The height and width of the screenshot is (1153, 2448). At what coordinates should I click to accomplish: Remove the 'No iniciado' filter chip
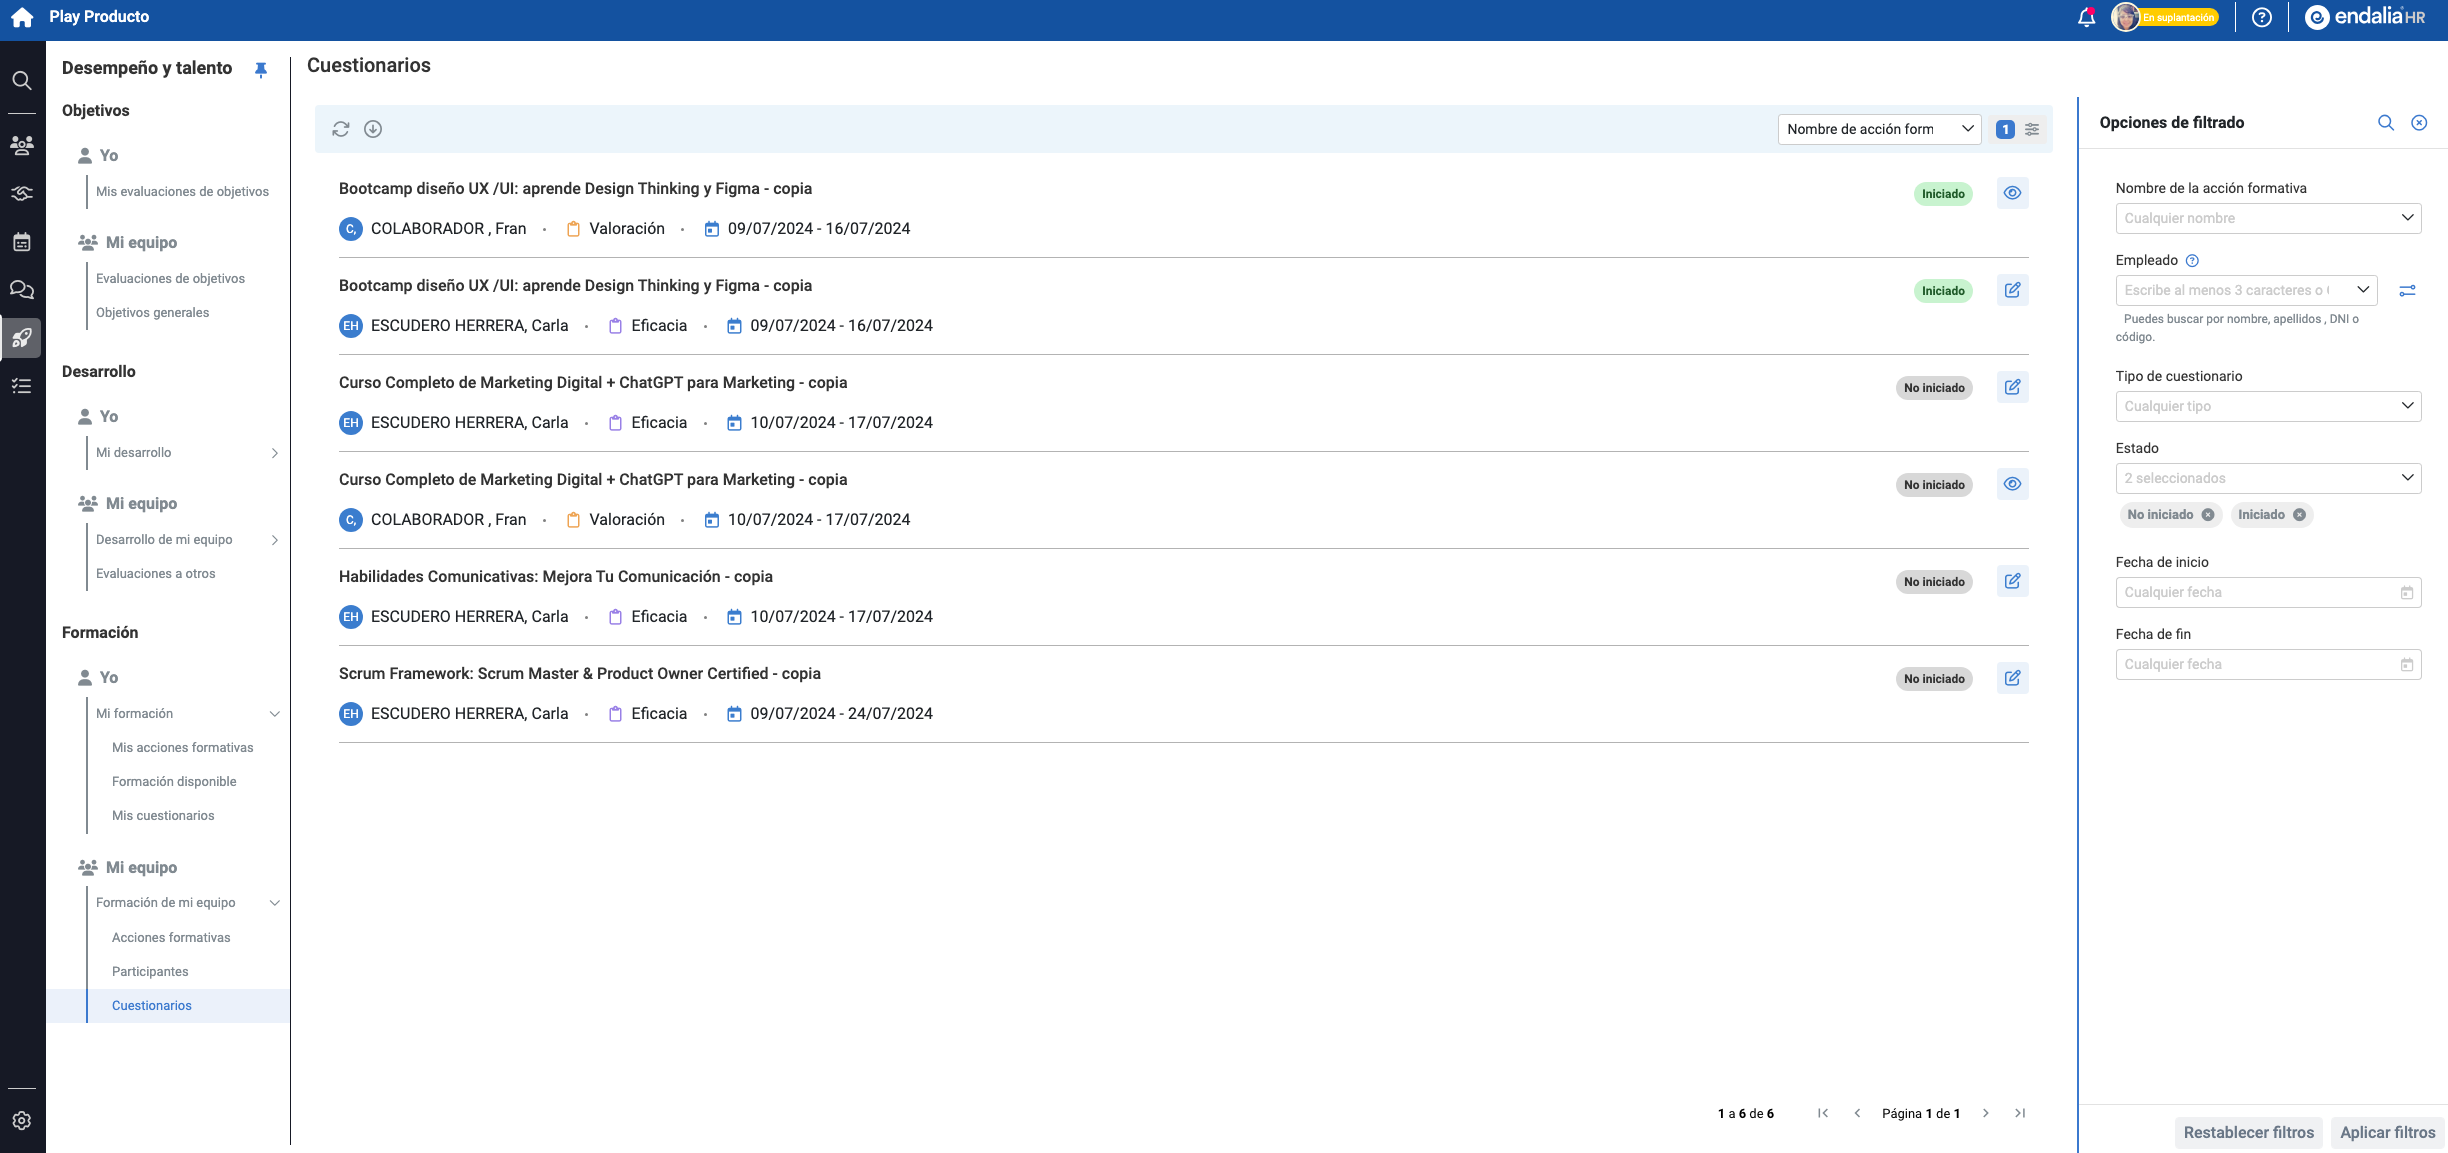point(2208,515)
